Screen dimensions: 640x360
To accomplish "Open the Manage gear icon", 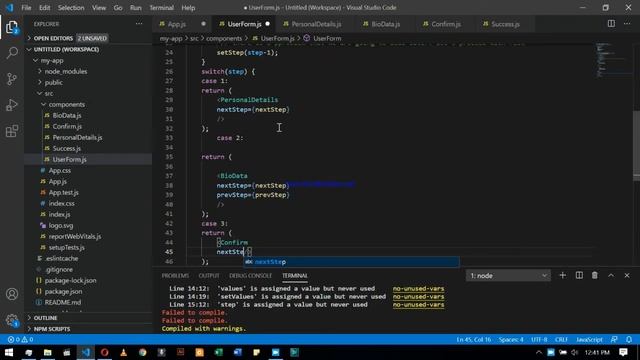I will pos(12,320).
